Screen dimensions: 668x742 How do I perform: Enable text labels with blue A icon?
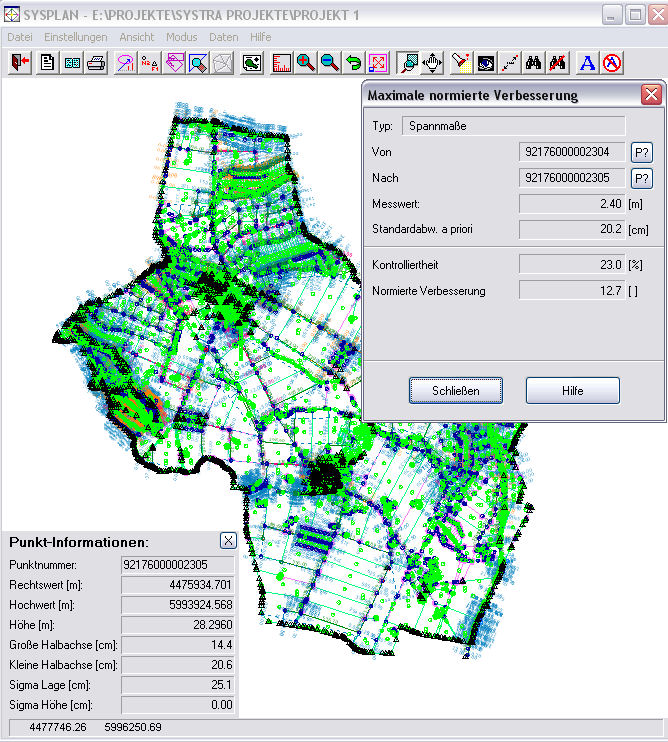click(x=588, y=63)
